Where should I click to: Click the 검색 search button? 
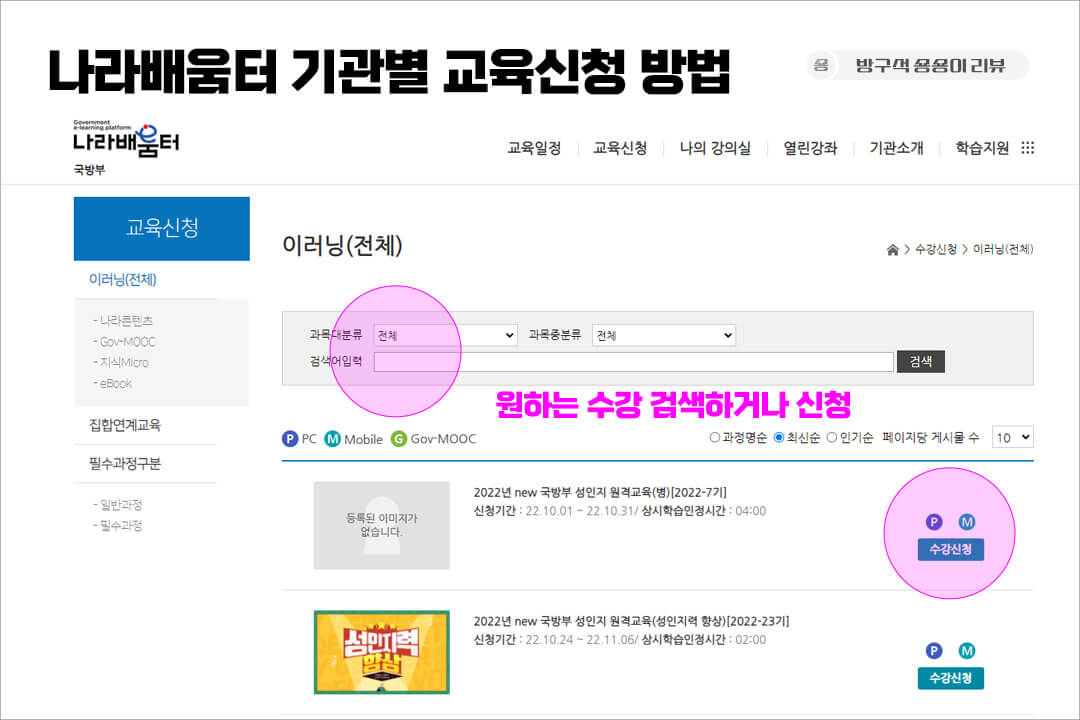(921, 362)
